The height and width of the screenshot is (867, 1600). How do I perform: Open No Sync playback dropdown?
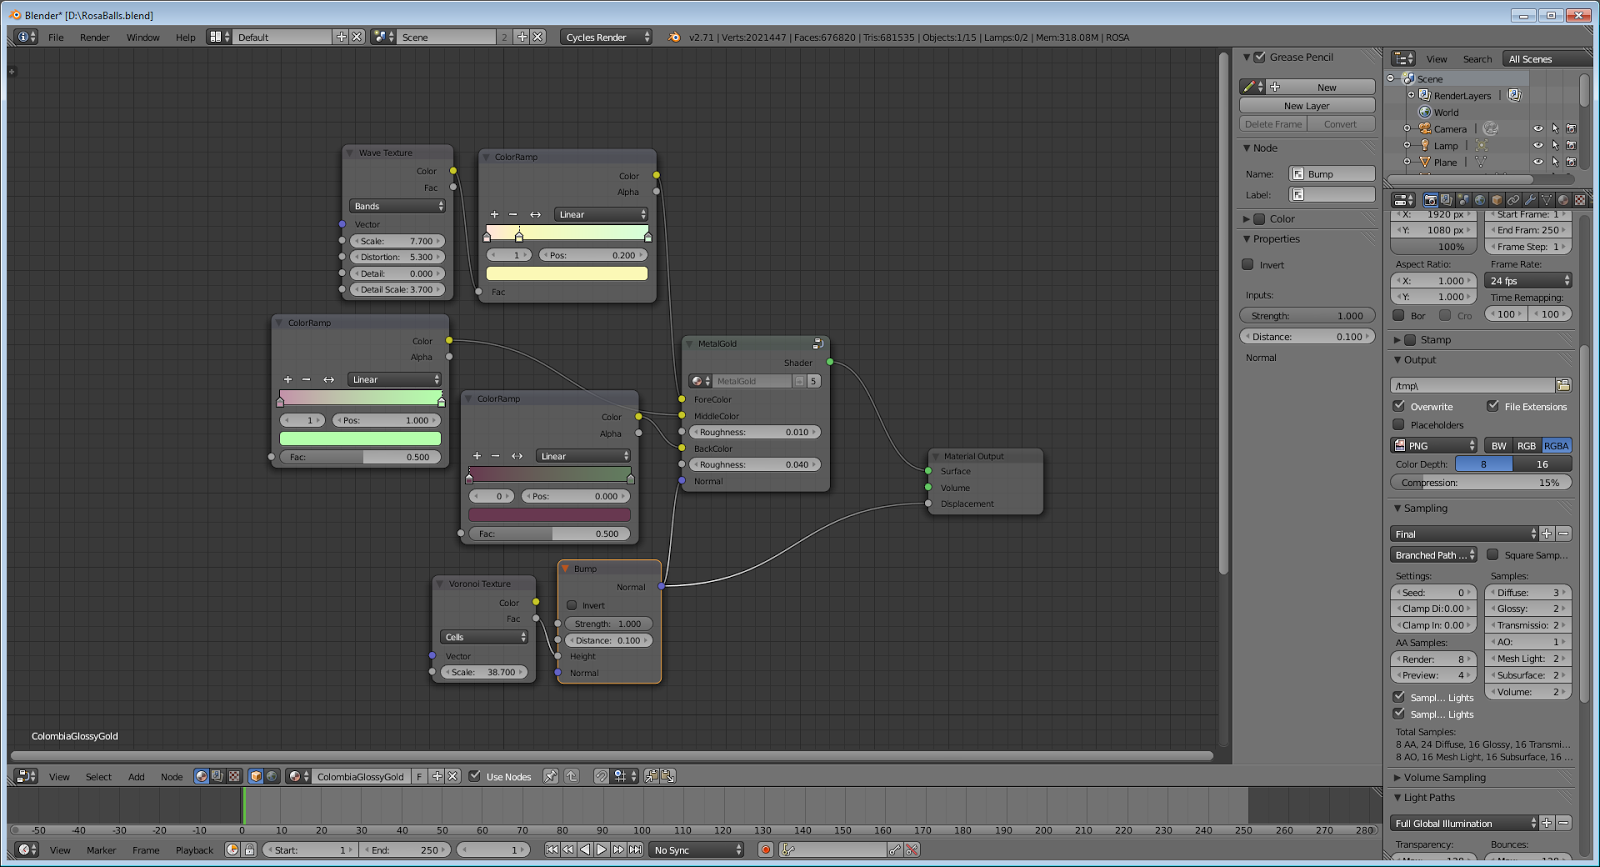tap(697, 850)
